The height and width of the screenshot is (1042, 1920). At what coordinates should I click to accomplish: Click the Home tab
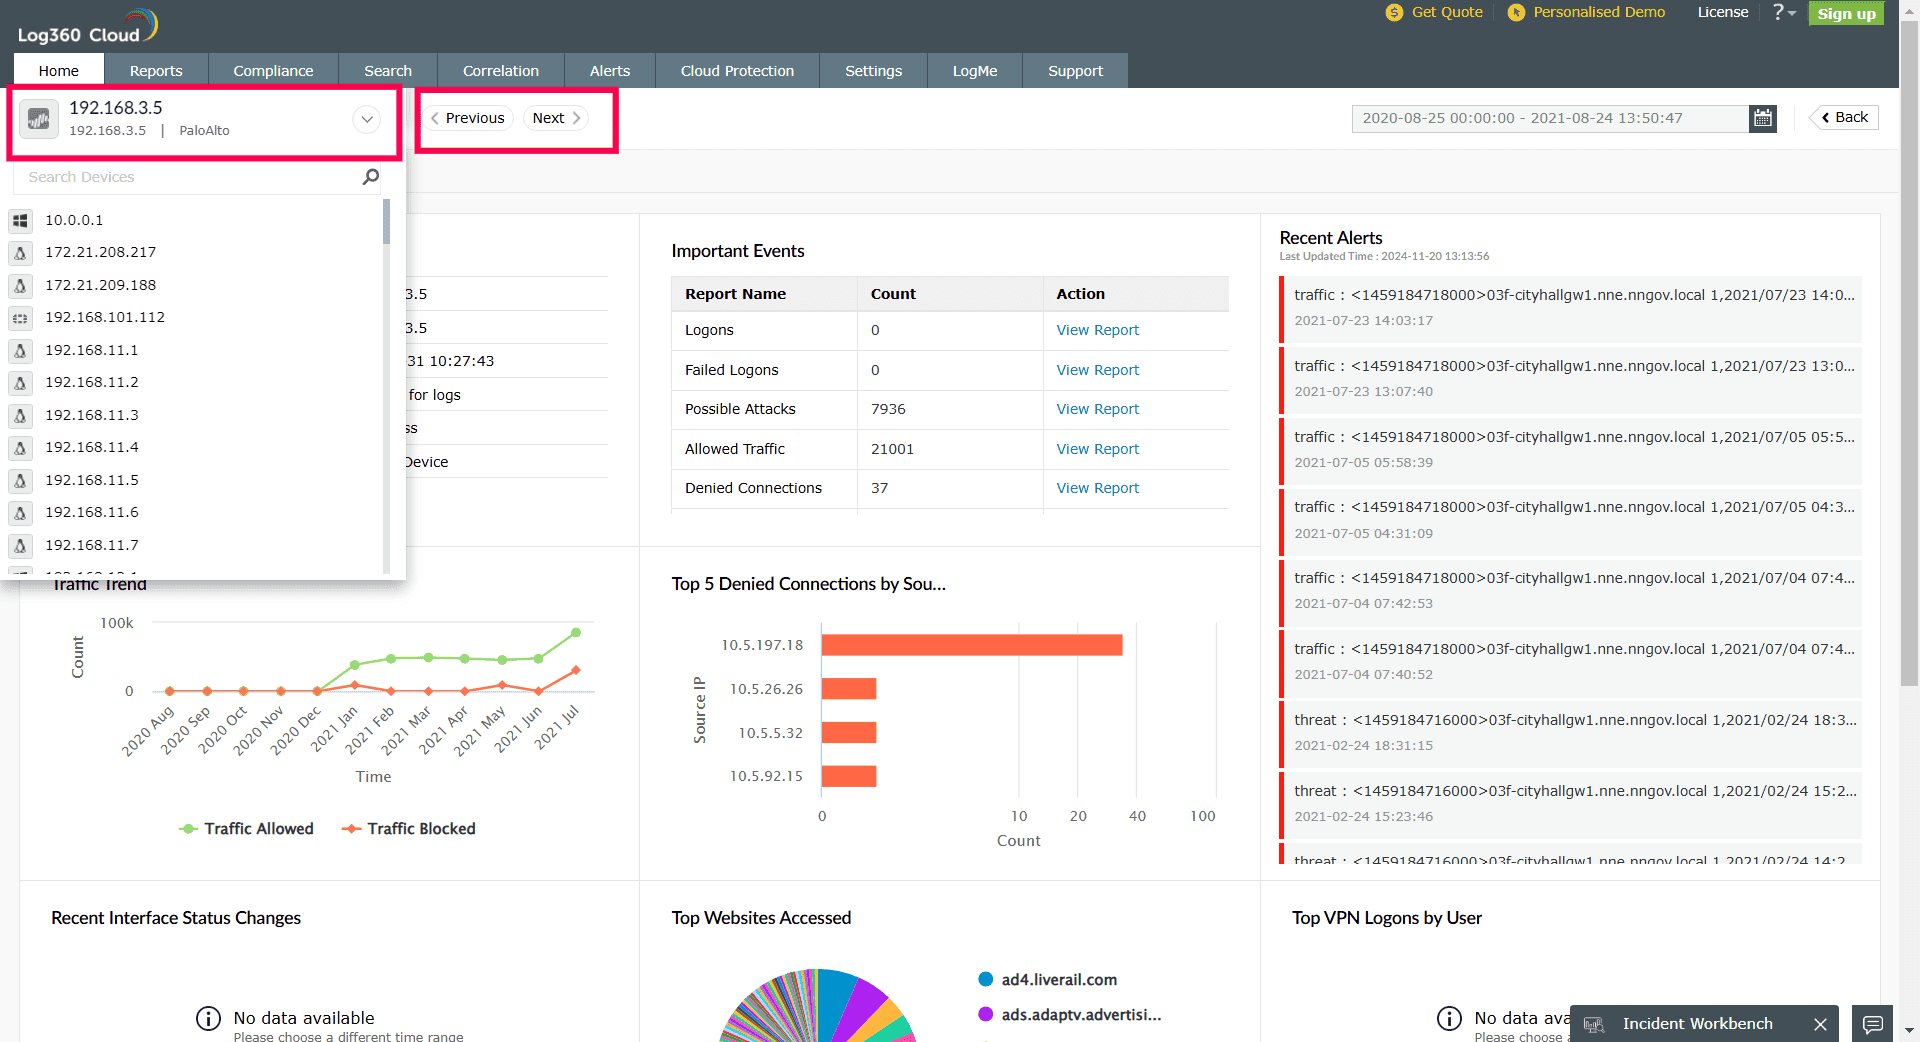pyautogui.click(x=59, y=71)
